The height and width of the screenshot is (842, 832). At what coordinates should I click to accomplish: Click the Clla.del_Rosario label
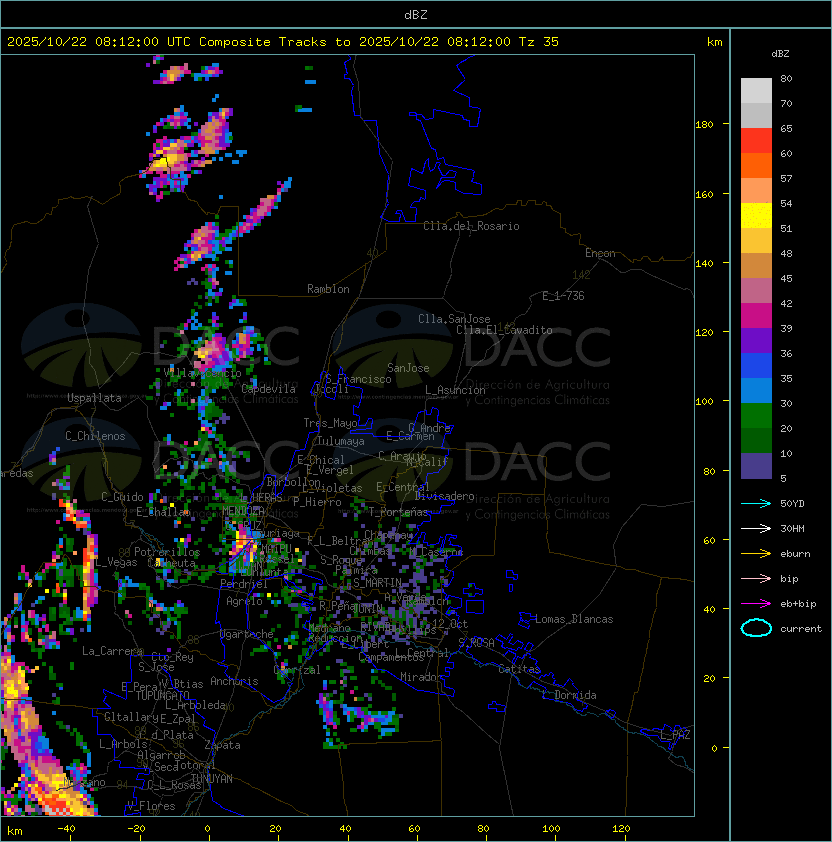[x=471, y=226]
